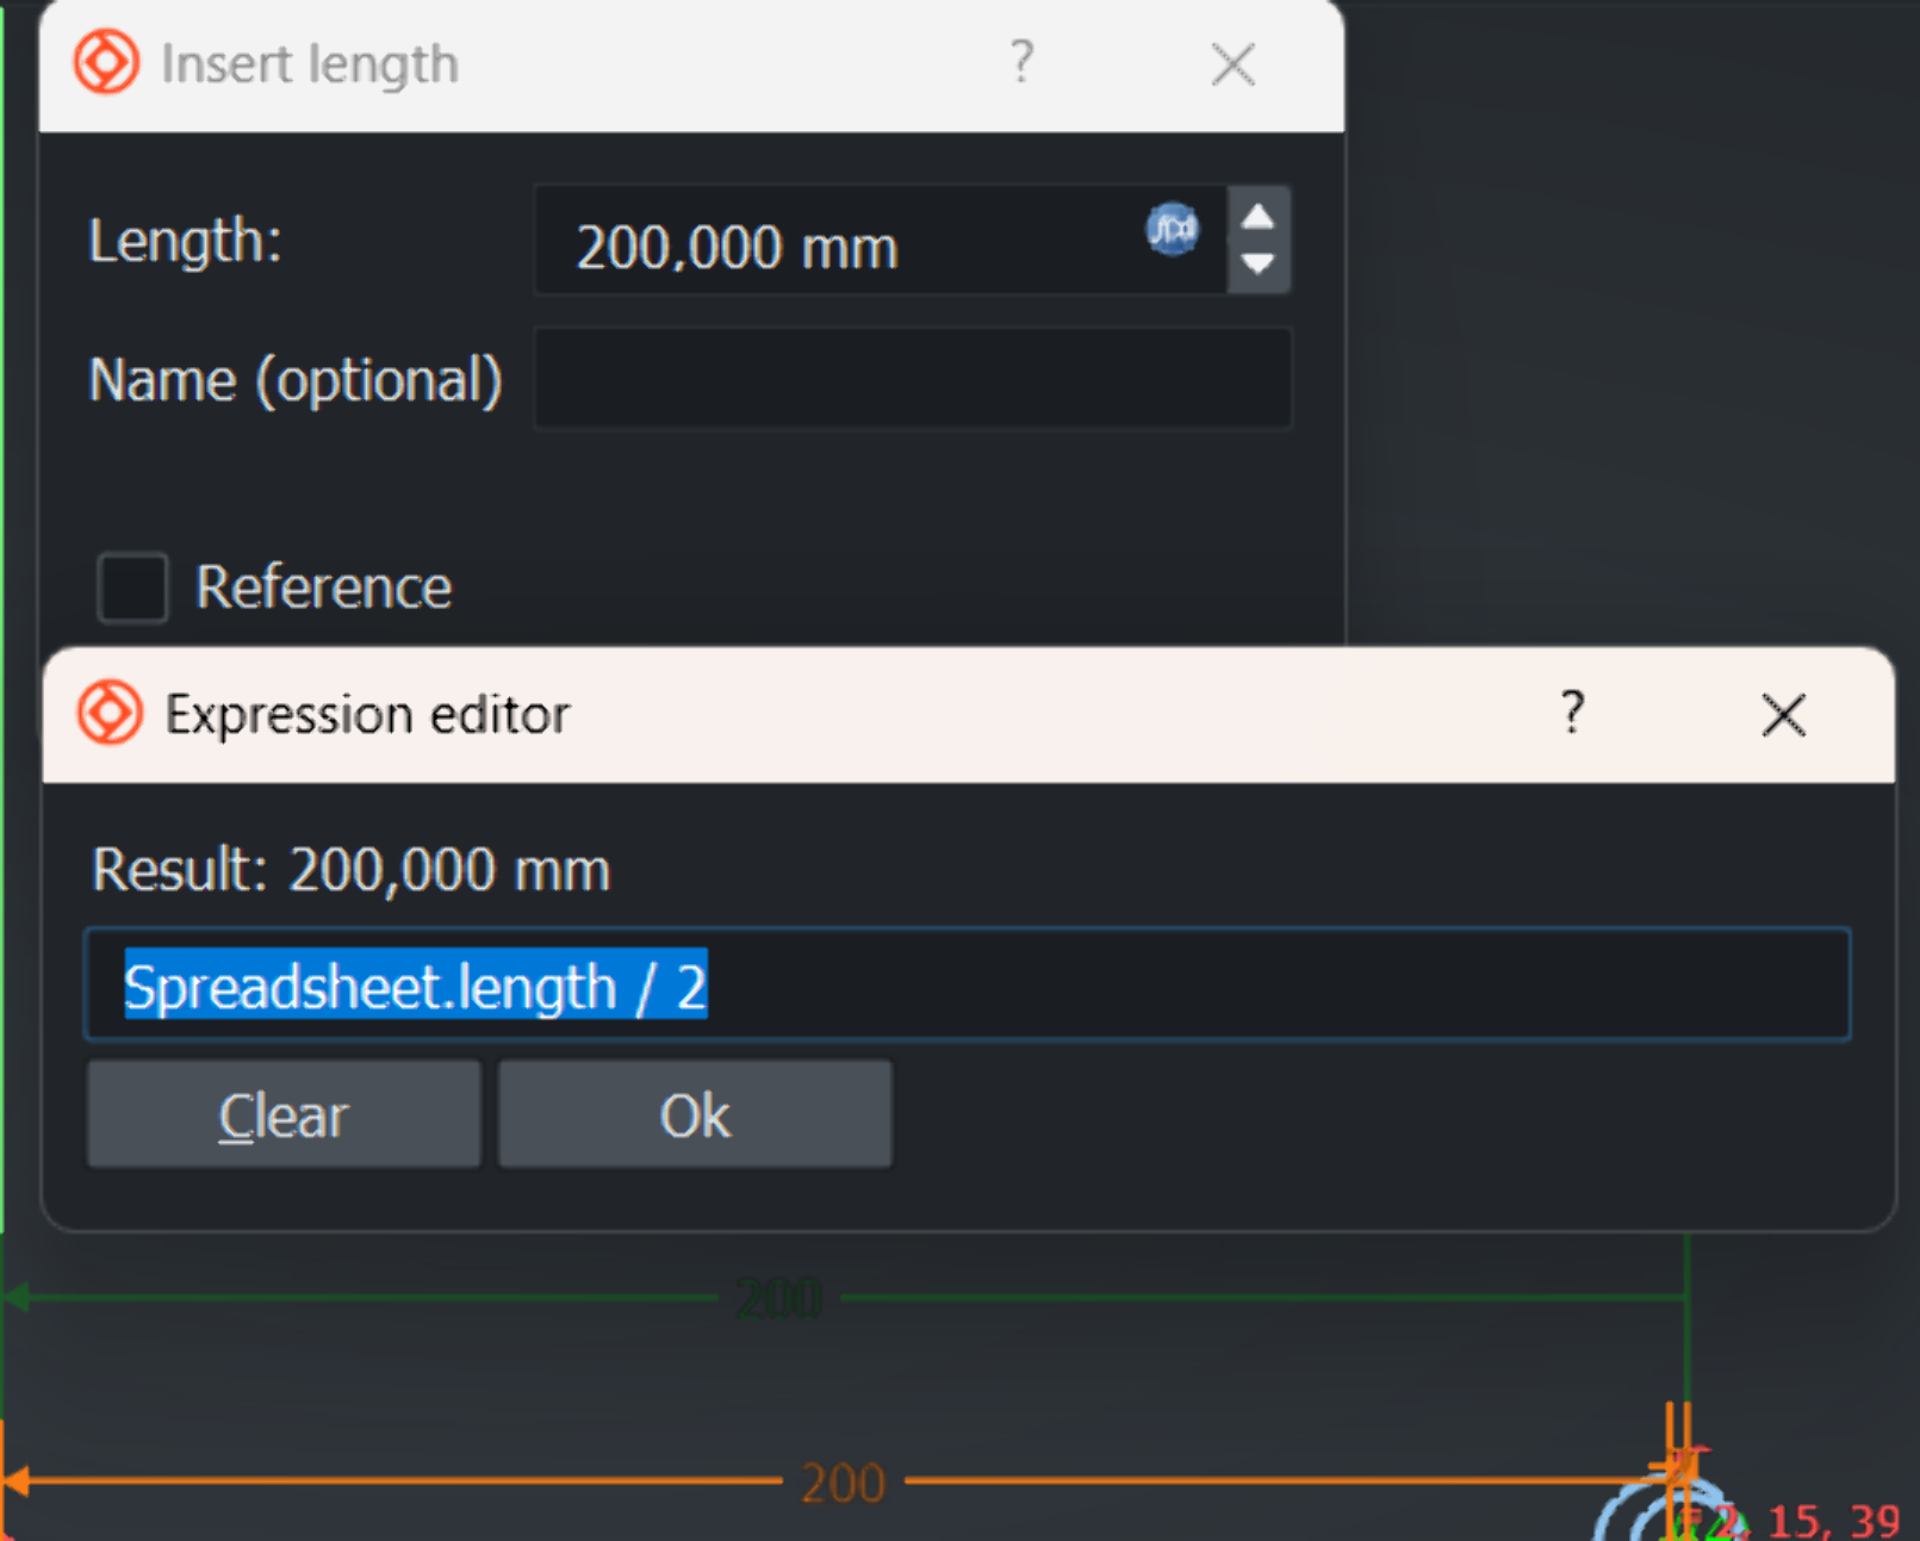
Task: Click the Expression editor help question mark
Action: [x=1572, y=713]
